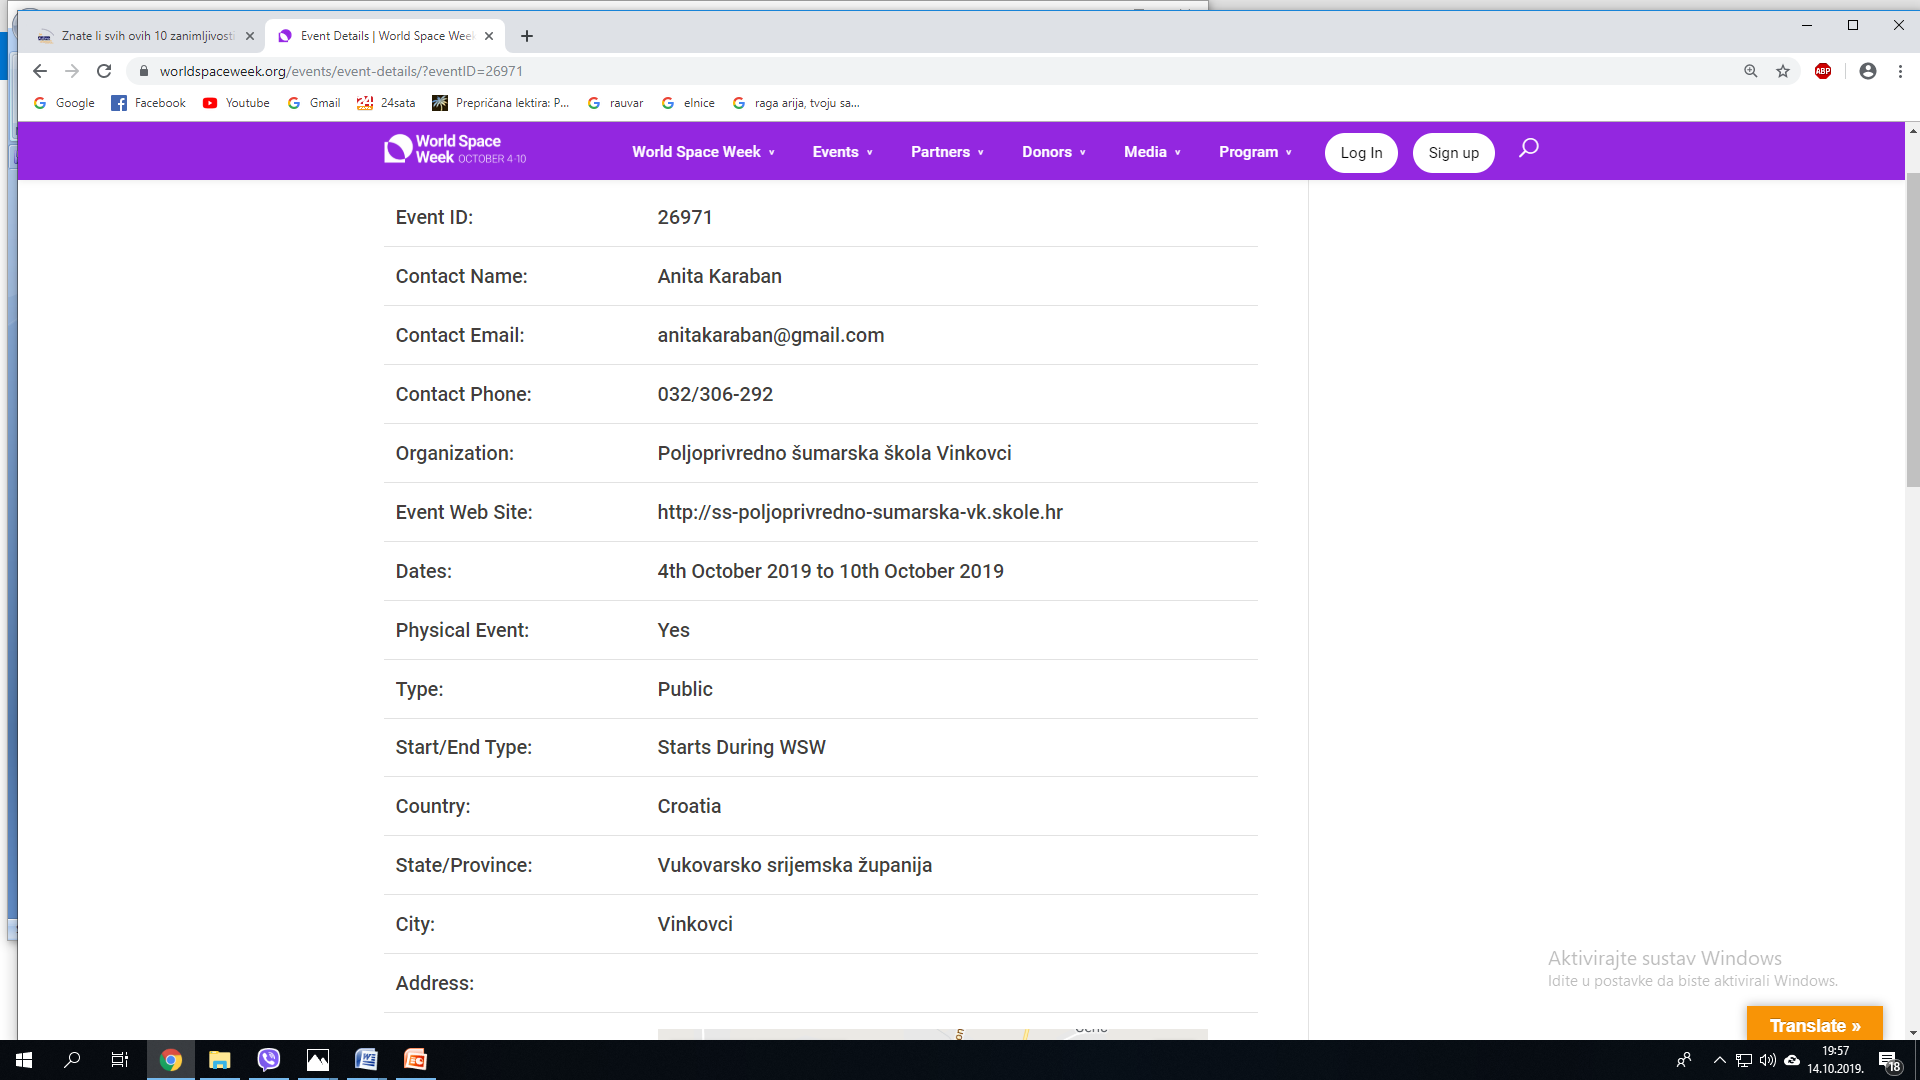Open the 'Prepričana lektira' bookmark
This screenshot has width=1920, height=1080.
click(500, 103)
